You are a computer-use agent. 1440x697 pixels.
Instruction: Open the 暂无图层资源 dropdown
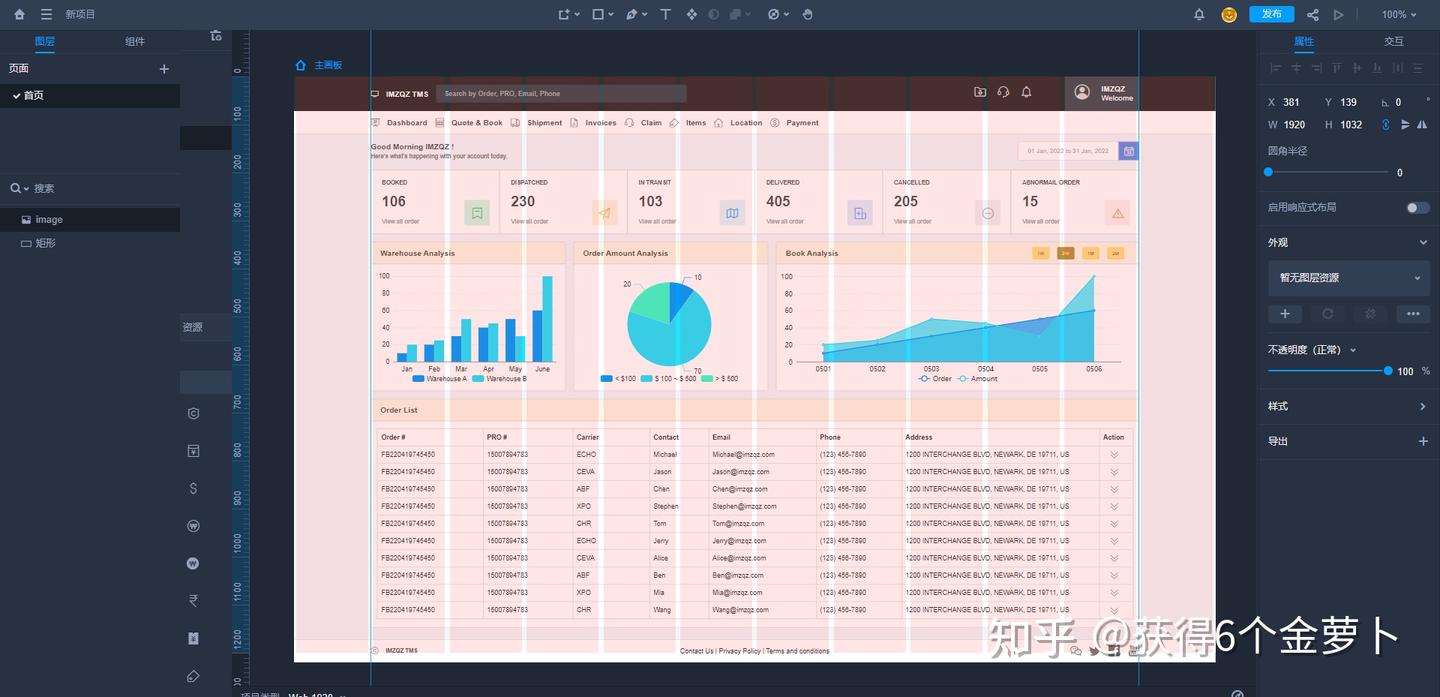pos(1349,278)
